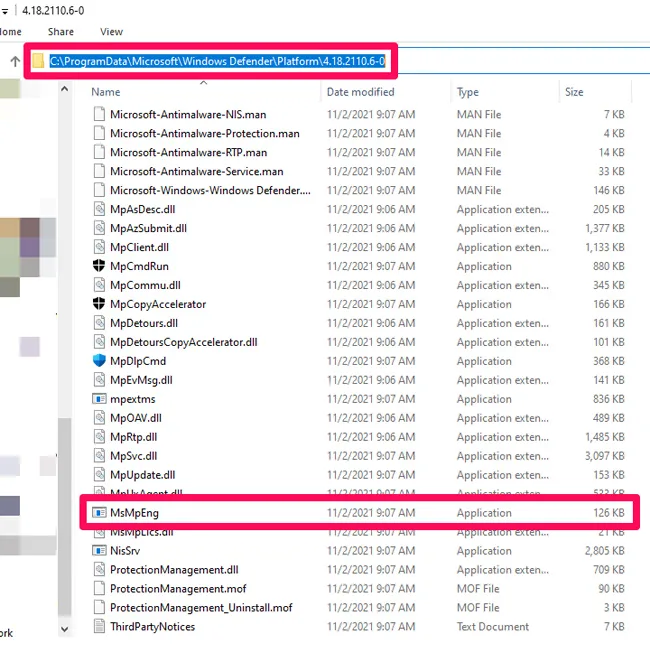The height and width of the screenshot is (653, 650).
Task: Click the MpDlpCmd blue shield icon
Action: point(99,361)
